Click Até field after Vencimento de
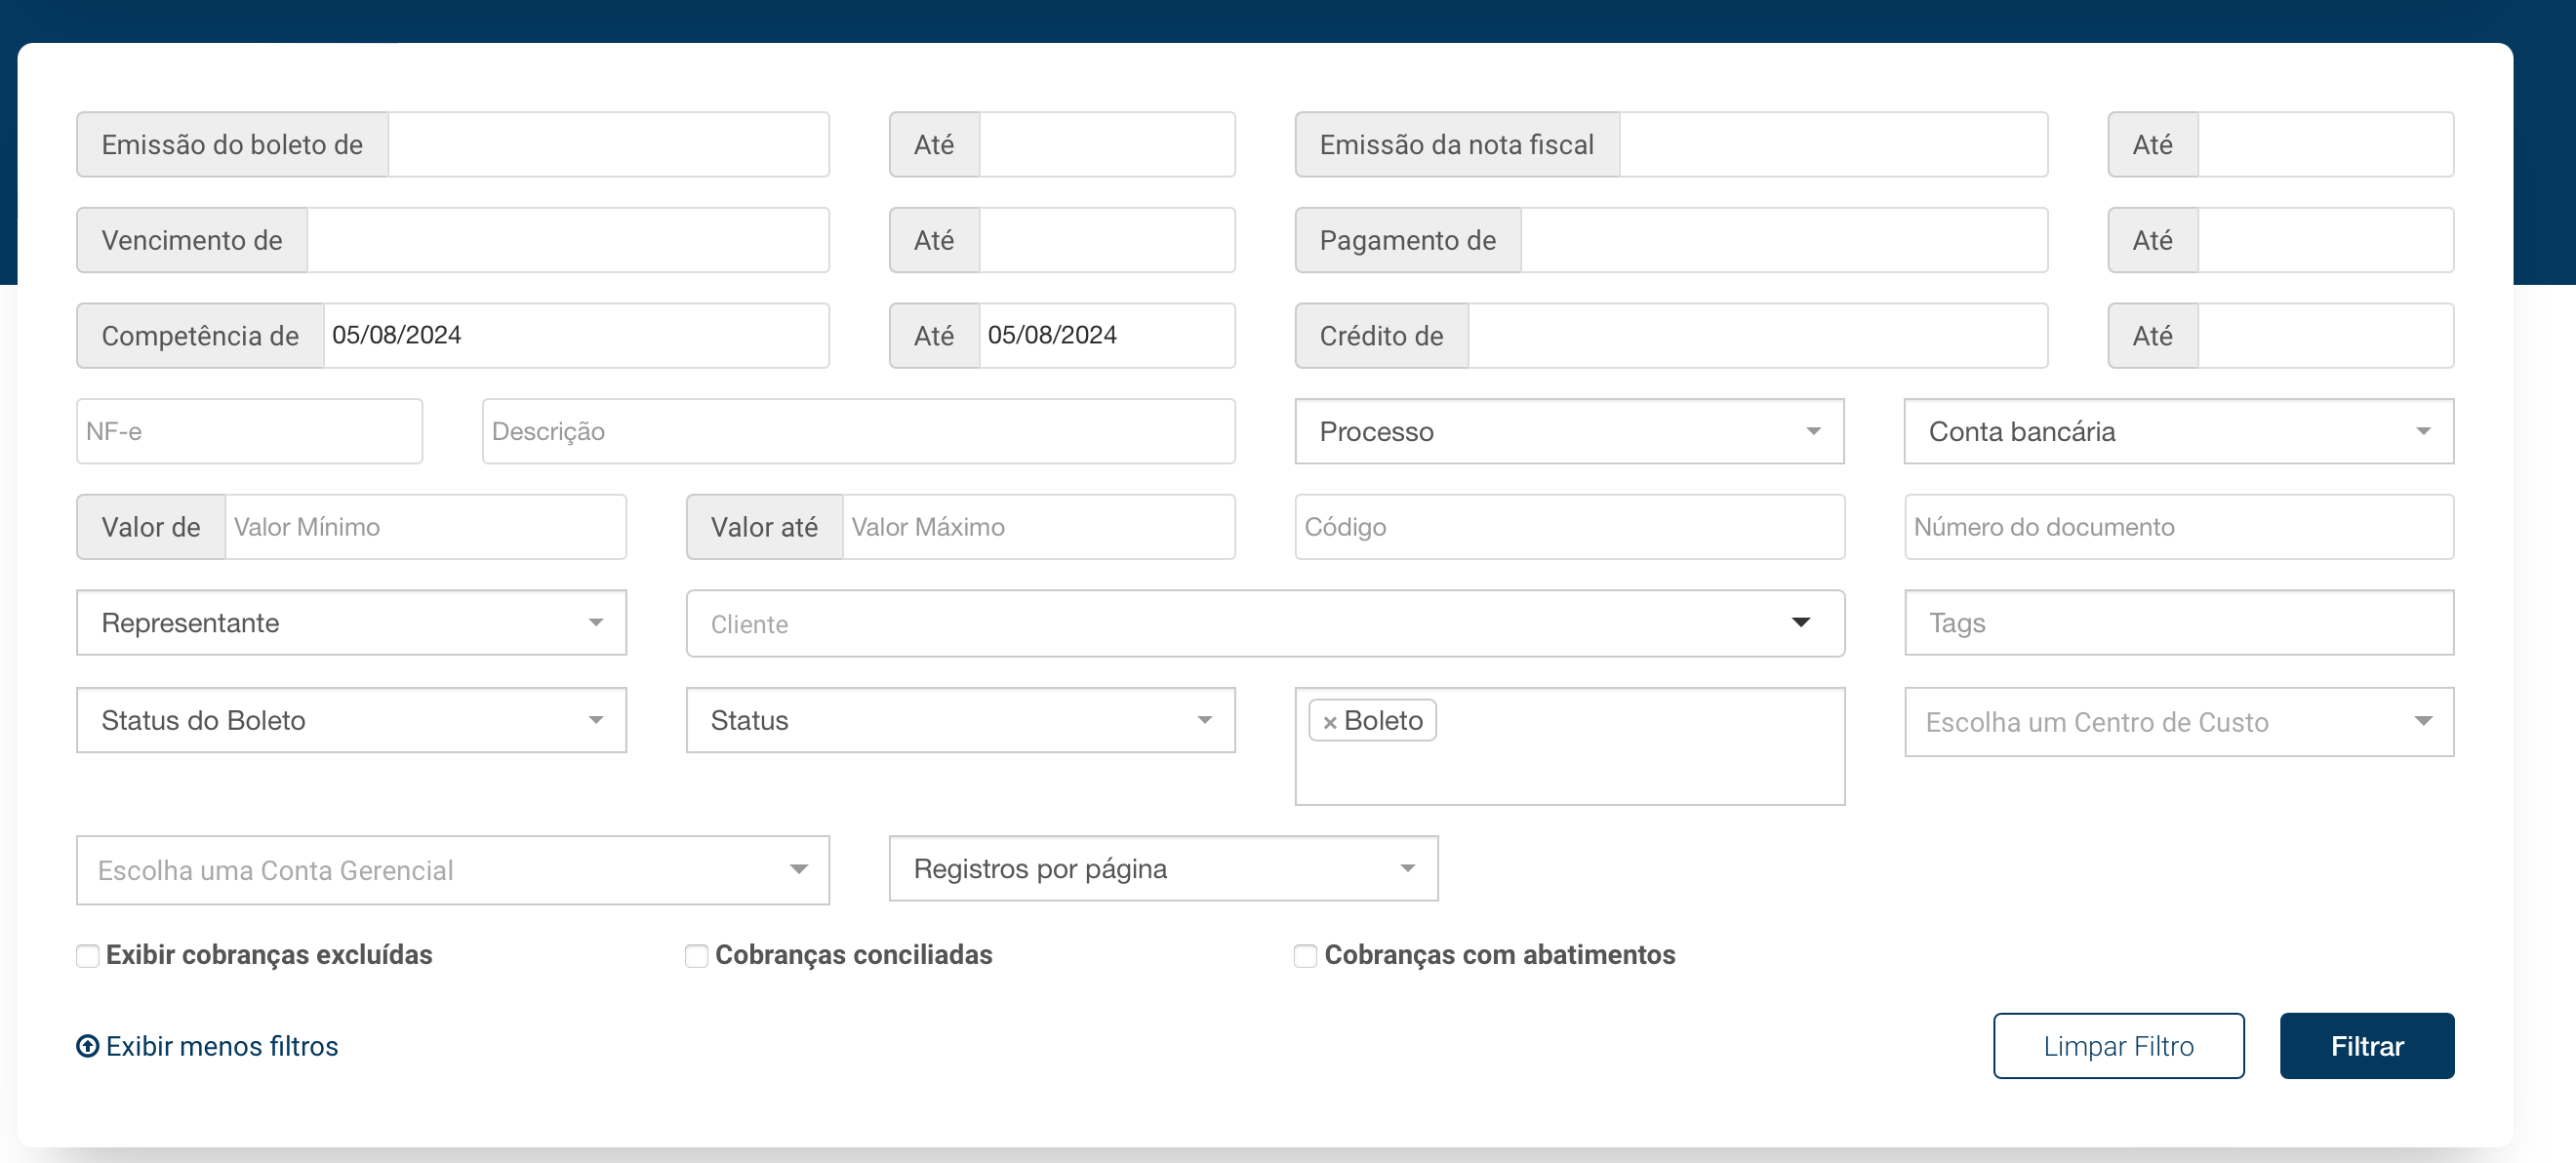Viewport: 2576px width, 1163px height. pyautogui.click(x=1107, y=240)
